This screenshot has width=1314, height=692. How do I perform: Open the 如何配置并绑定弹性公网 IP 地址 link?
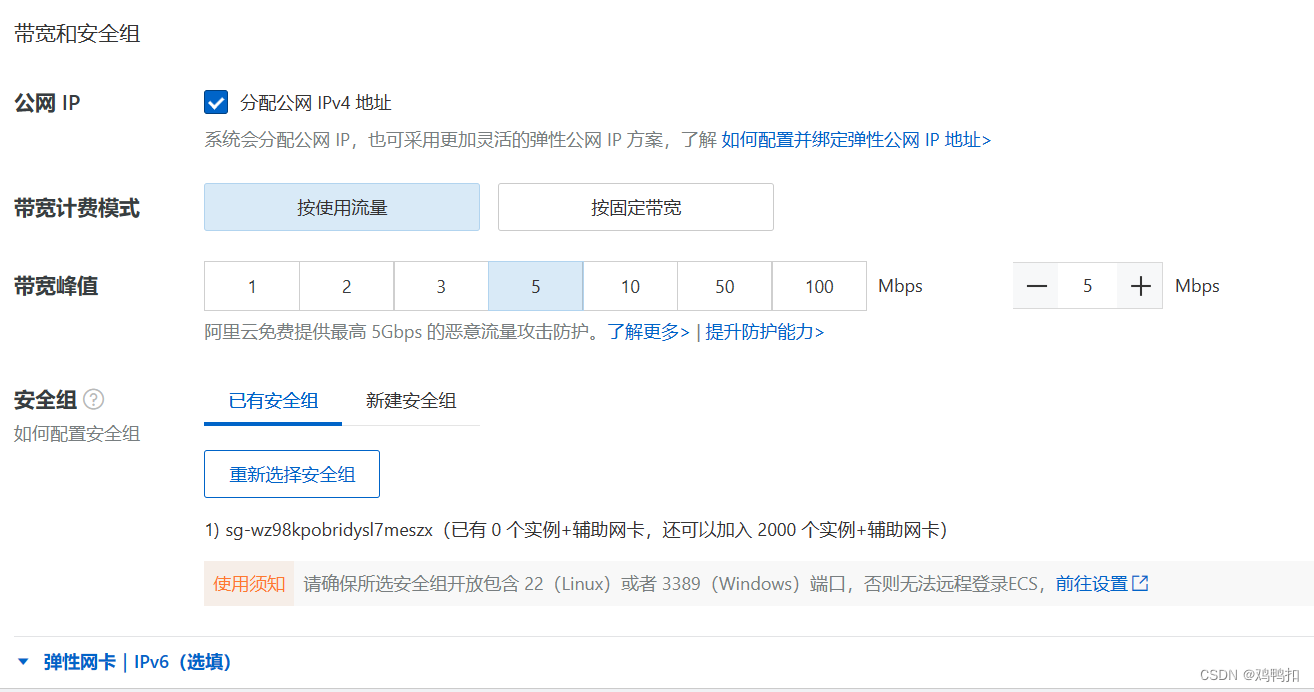click(856, 140)
